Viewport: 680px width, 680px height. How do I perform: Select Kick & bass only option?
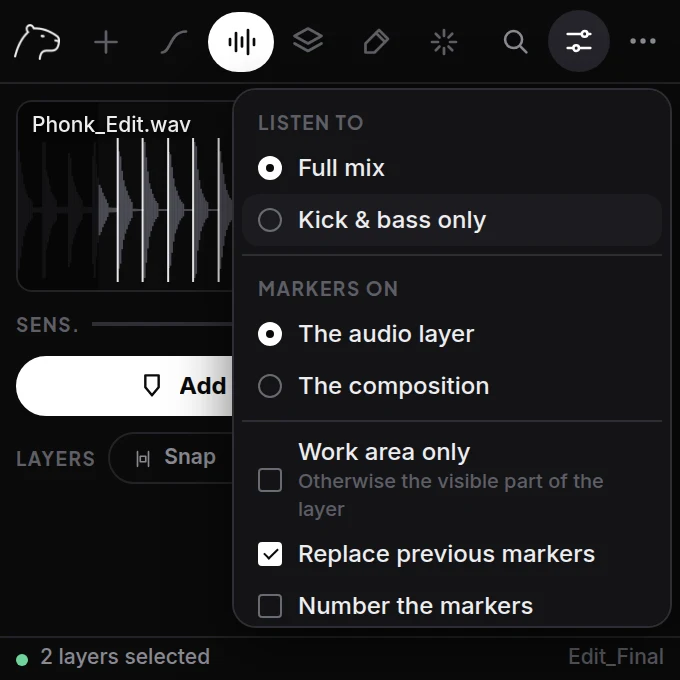click(x=452, y=220)
